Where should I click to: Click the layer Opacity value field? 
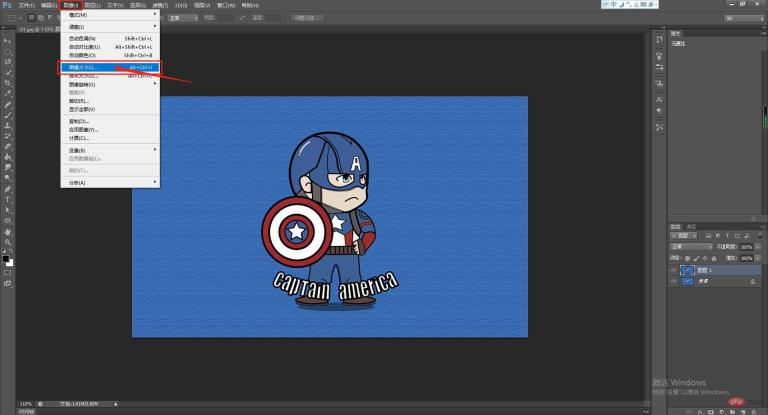pos(745,246)
